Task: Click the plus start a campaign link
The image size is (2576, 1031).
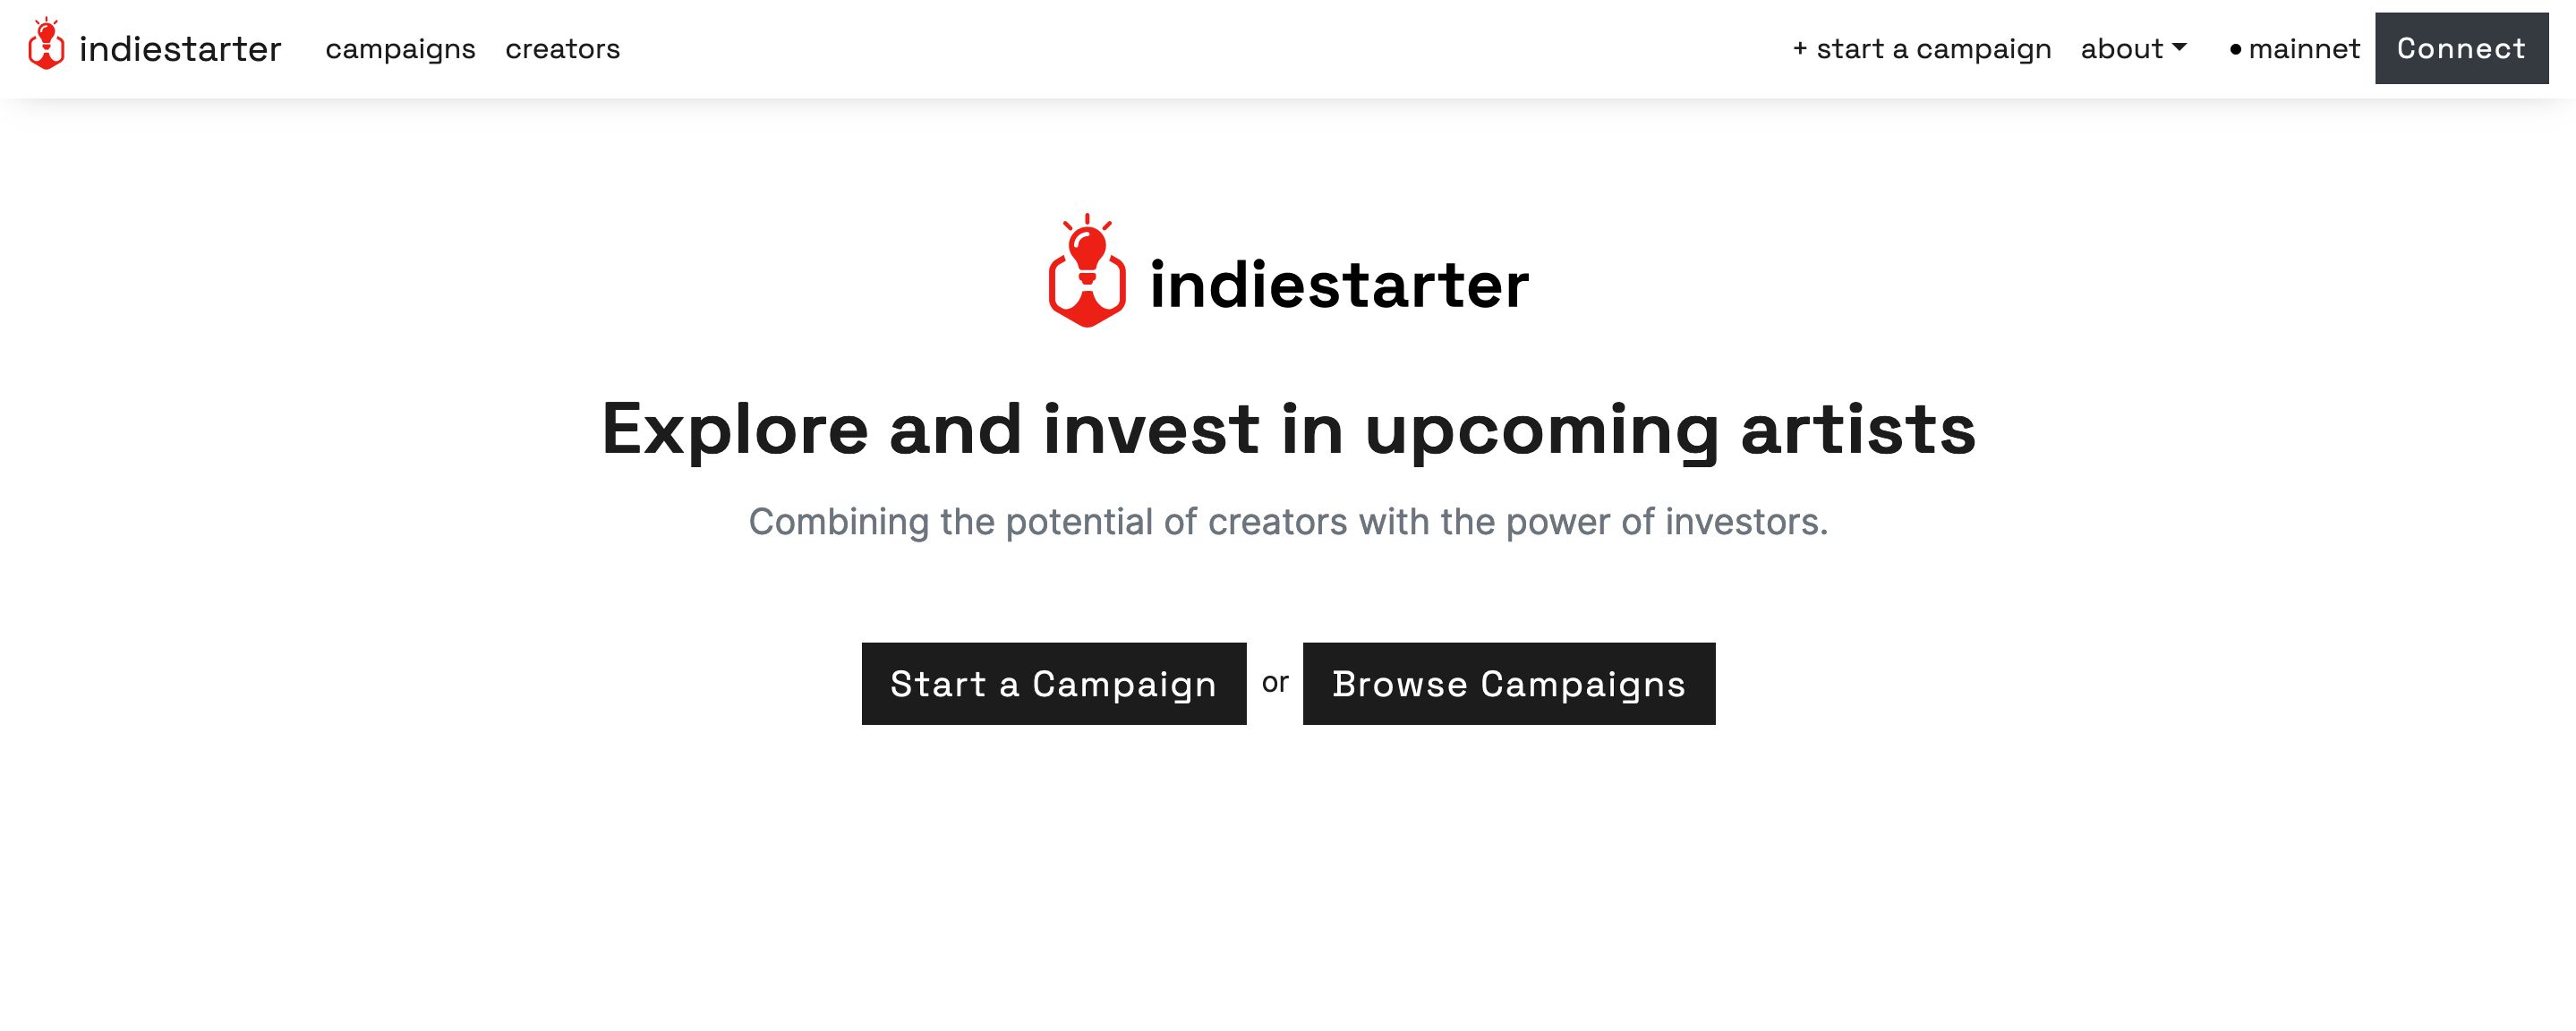Action: [1923, 47]
